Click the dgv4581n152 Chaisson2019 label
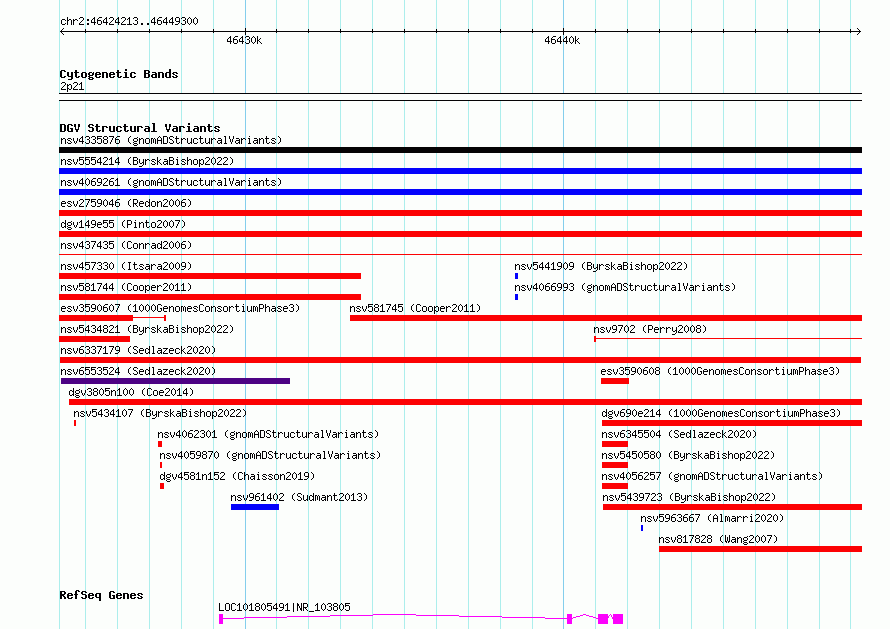The image size is (890, 629). [x=237, y=476]
